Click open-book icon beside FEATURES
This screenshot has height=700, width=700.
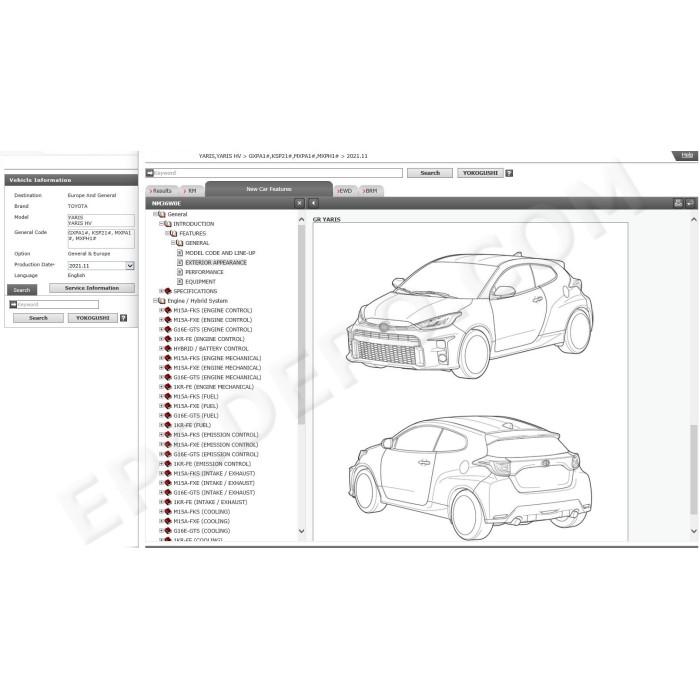(174, 233)
